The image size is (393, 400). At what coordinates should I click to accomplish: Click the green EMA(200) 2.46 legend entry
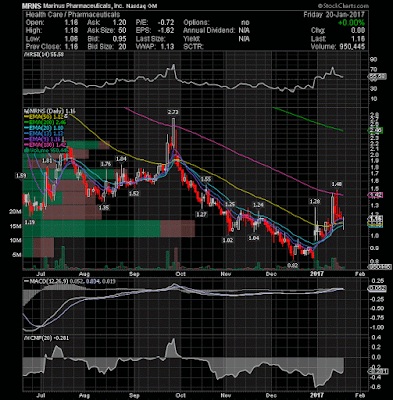[45, 122]
